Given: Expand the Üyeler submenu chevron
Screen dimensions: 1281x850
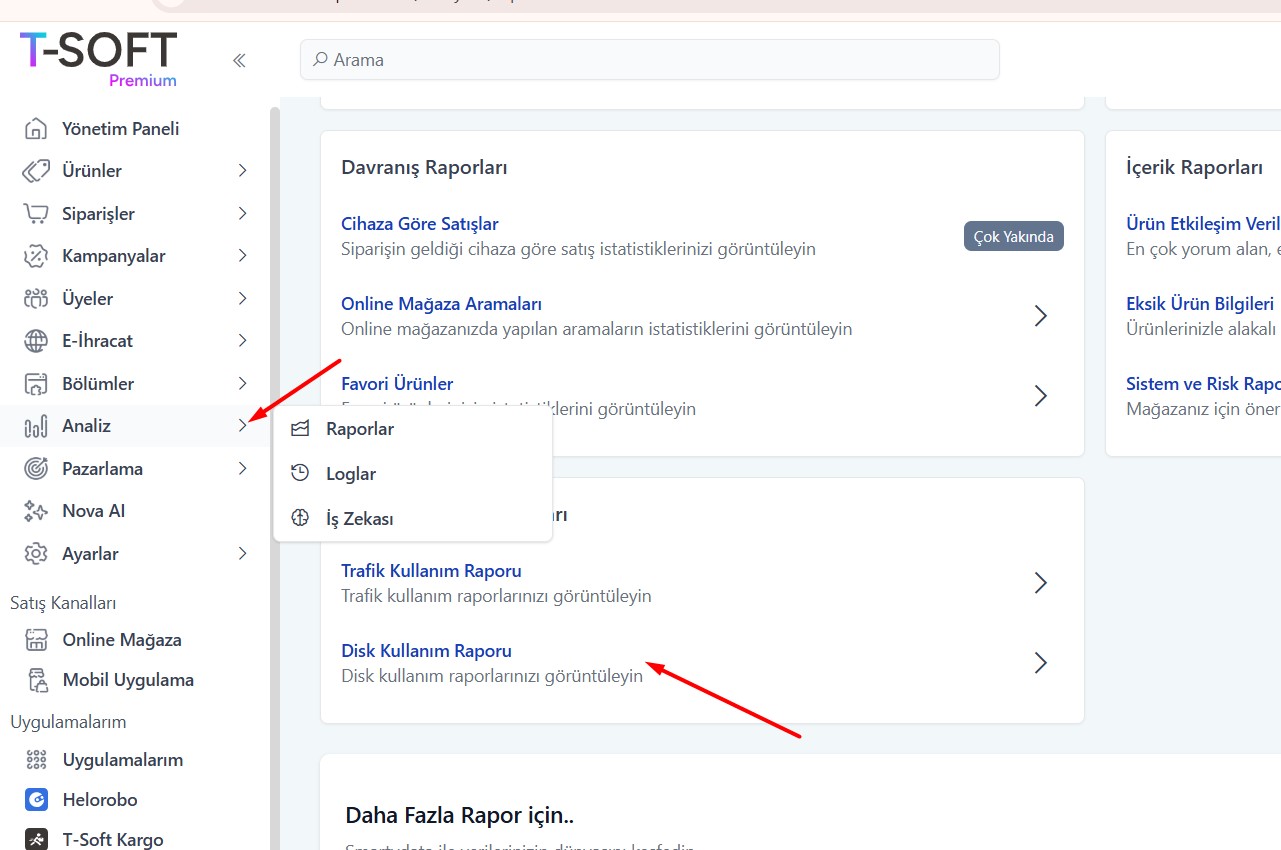Looking at the screenshot, I should click(242, 299).
